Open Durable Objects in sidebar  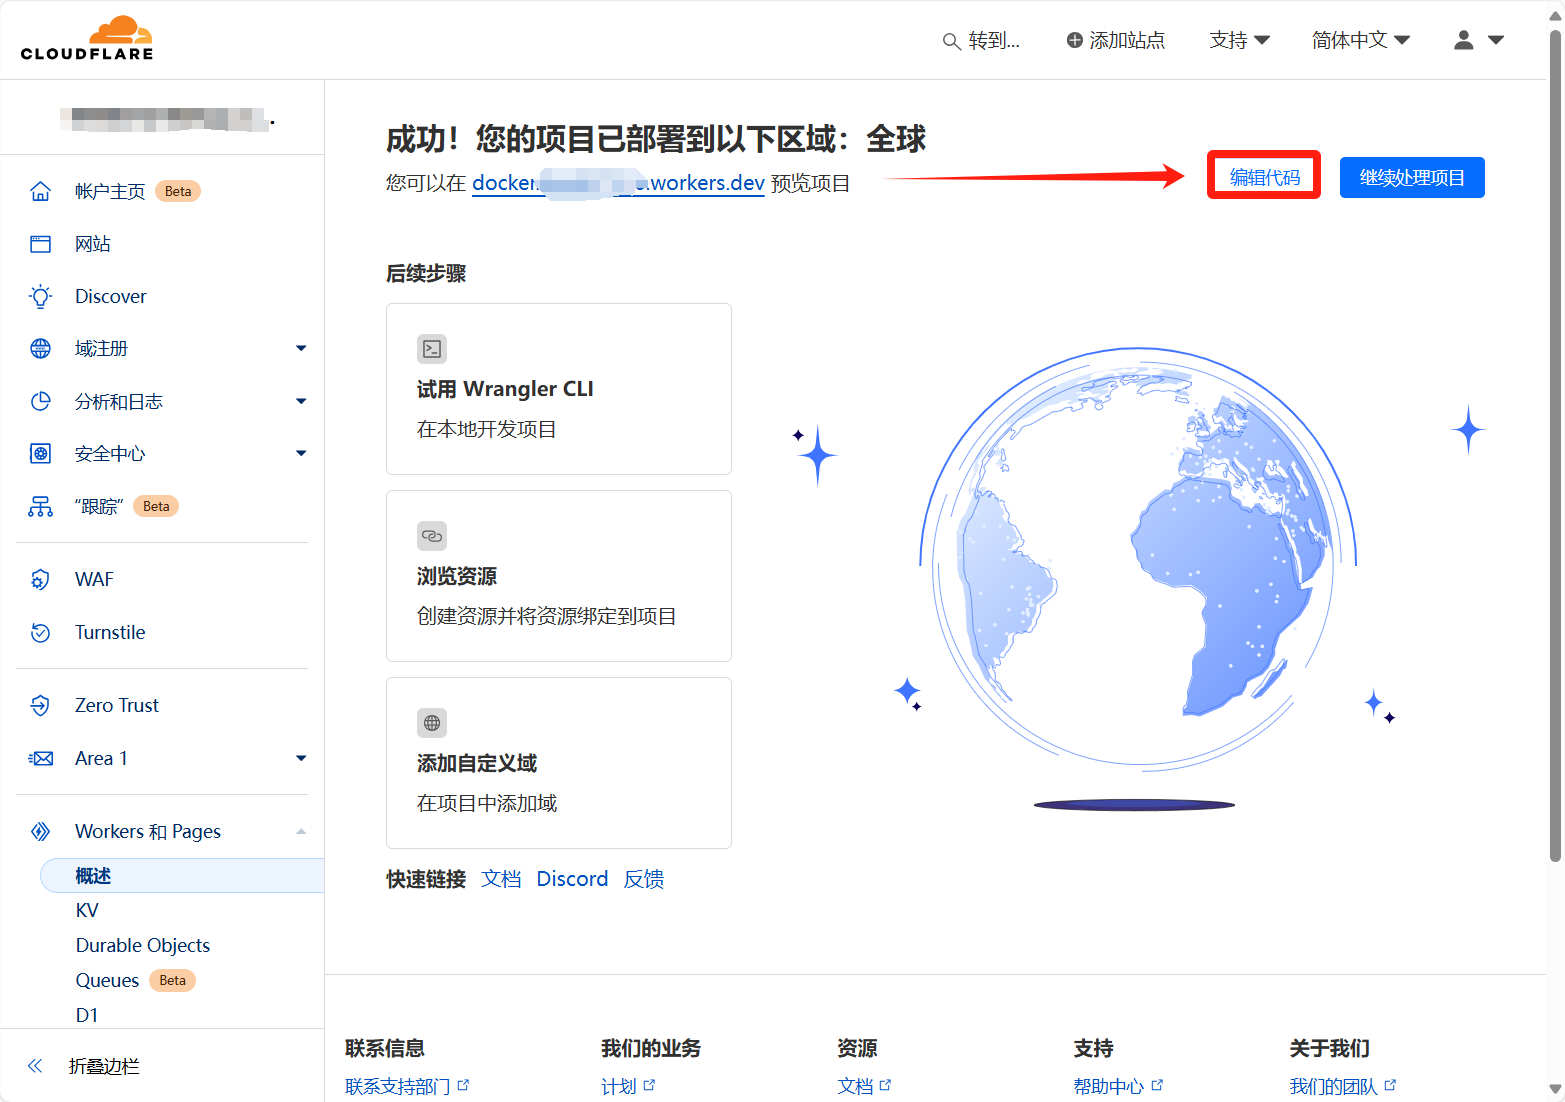click(x=143, y=946)
